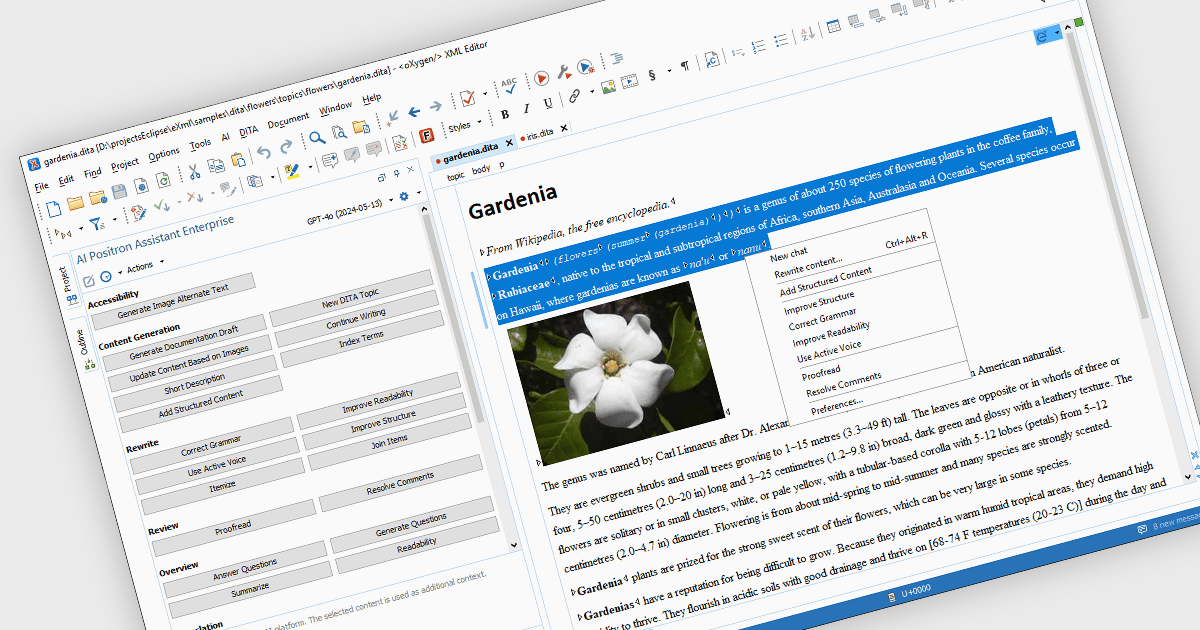Click the Insert media object icon
Viewport: 1200px width, 630px height.
629,81
